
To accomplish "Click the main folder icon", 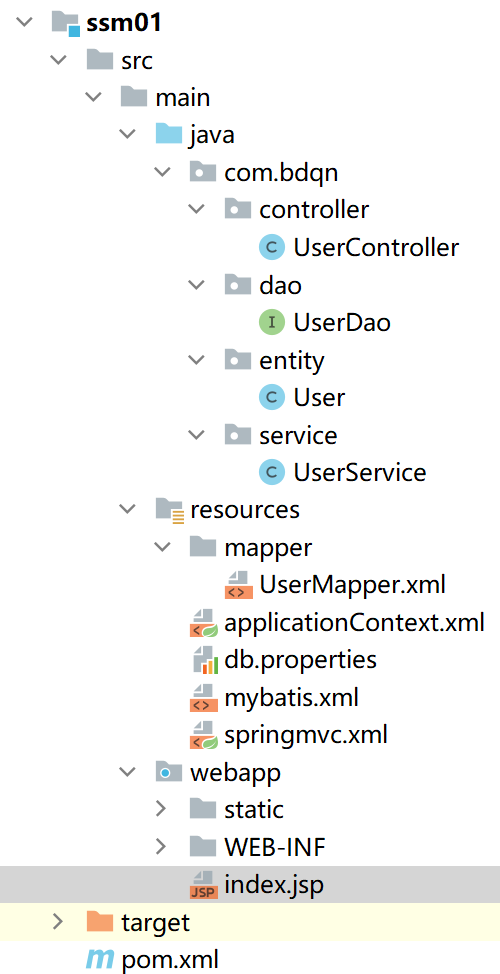I will click(x=135, y=97).
